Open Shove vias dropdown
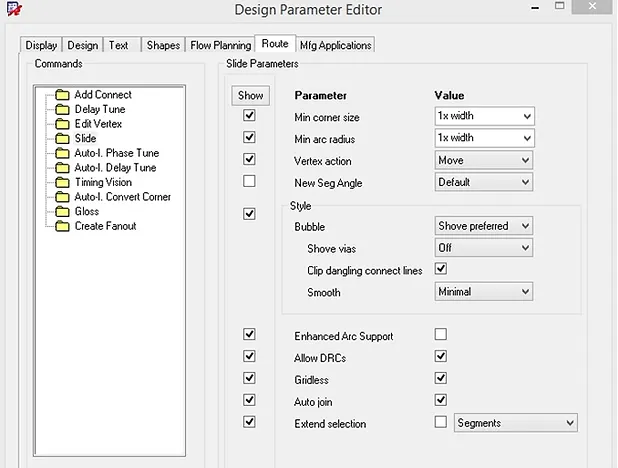 coord(484,248)
